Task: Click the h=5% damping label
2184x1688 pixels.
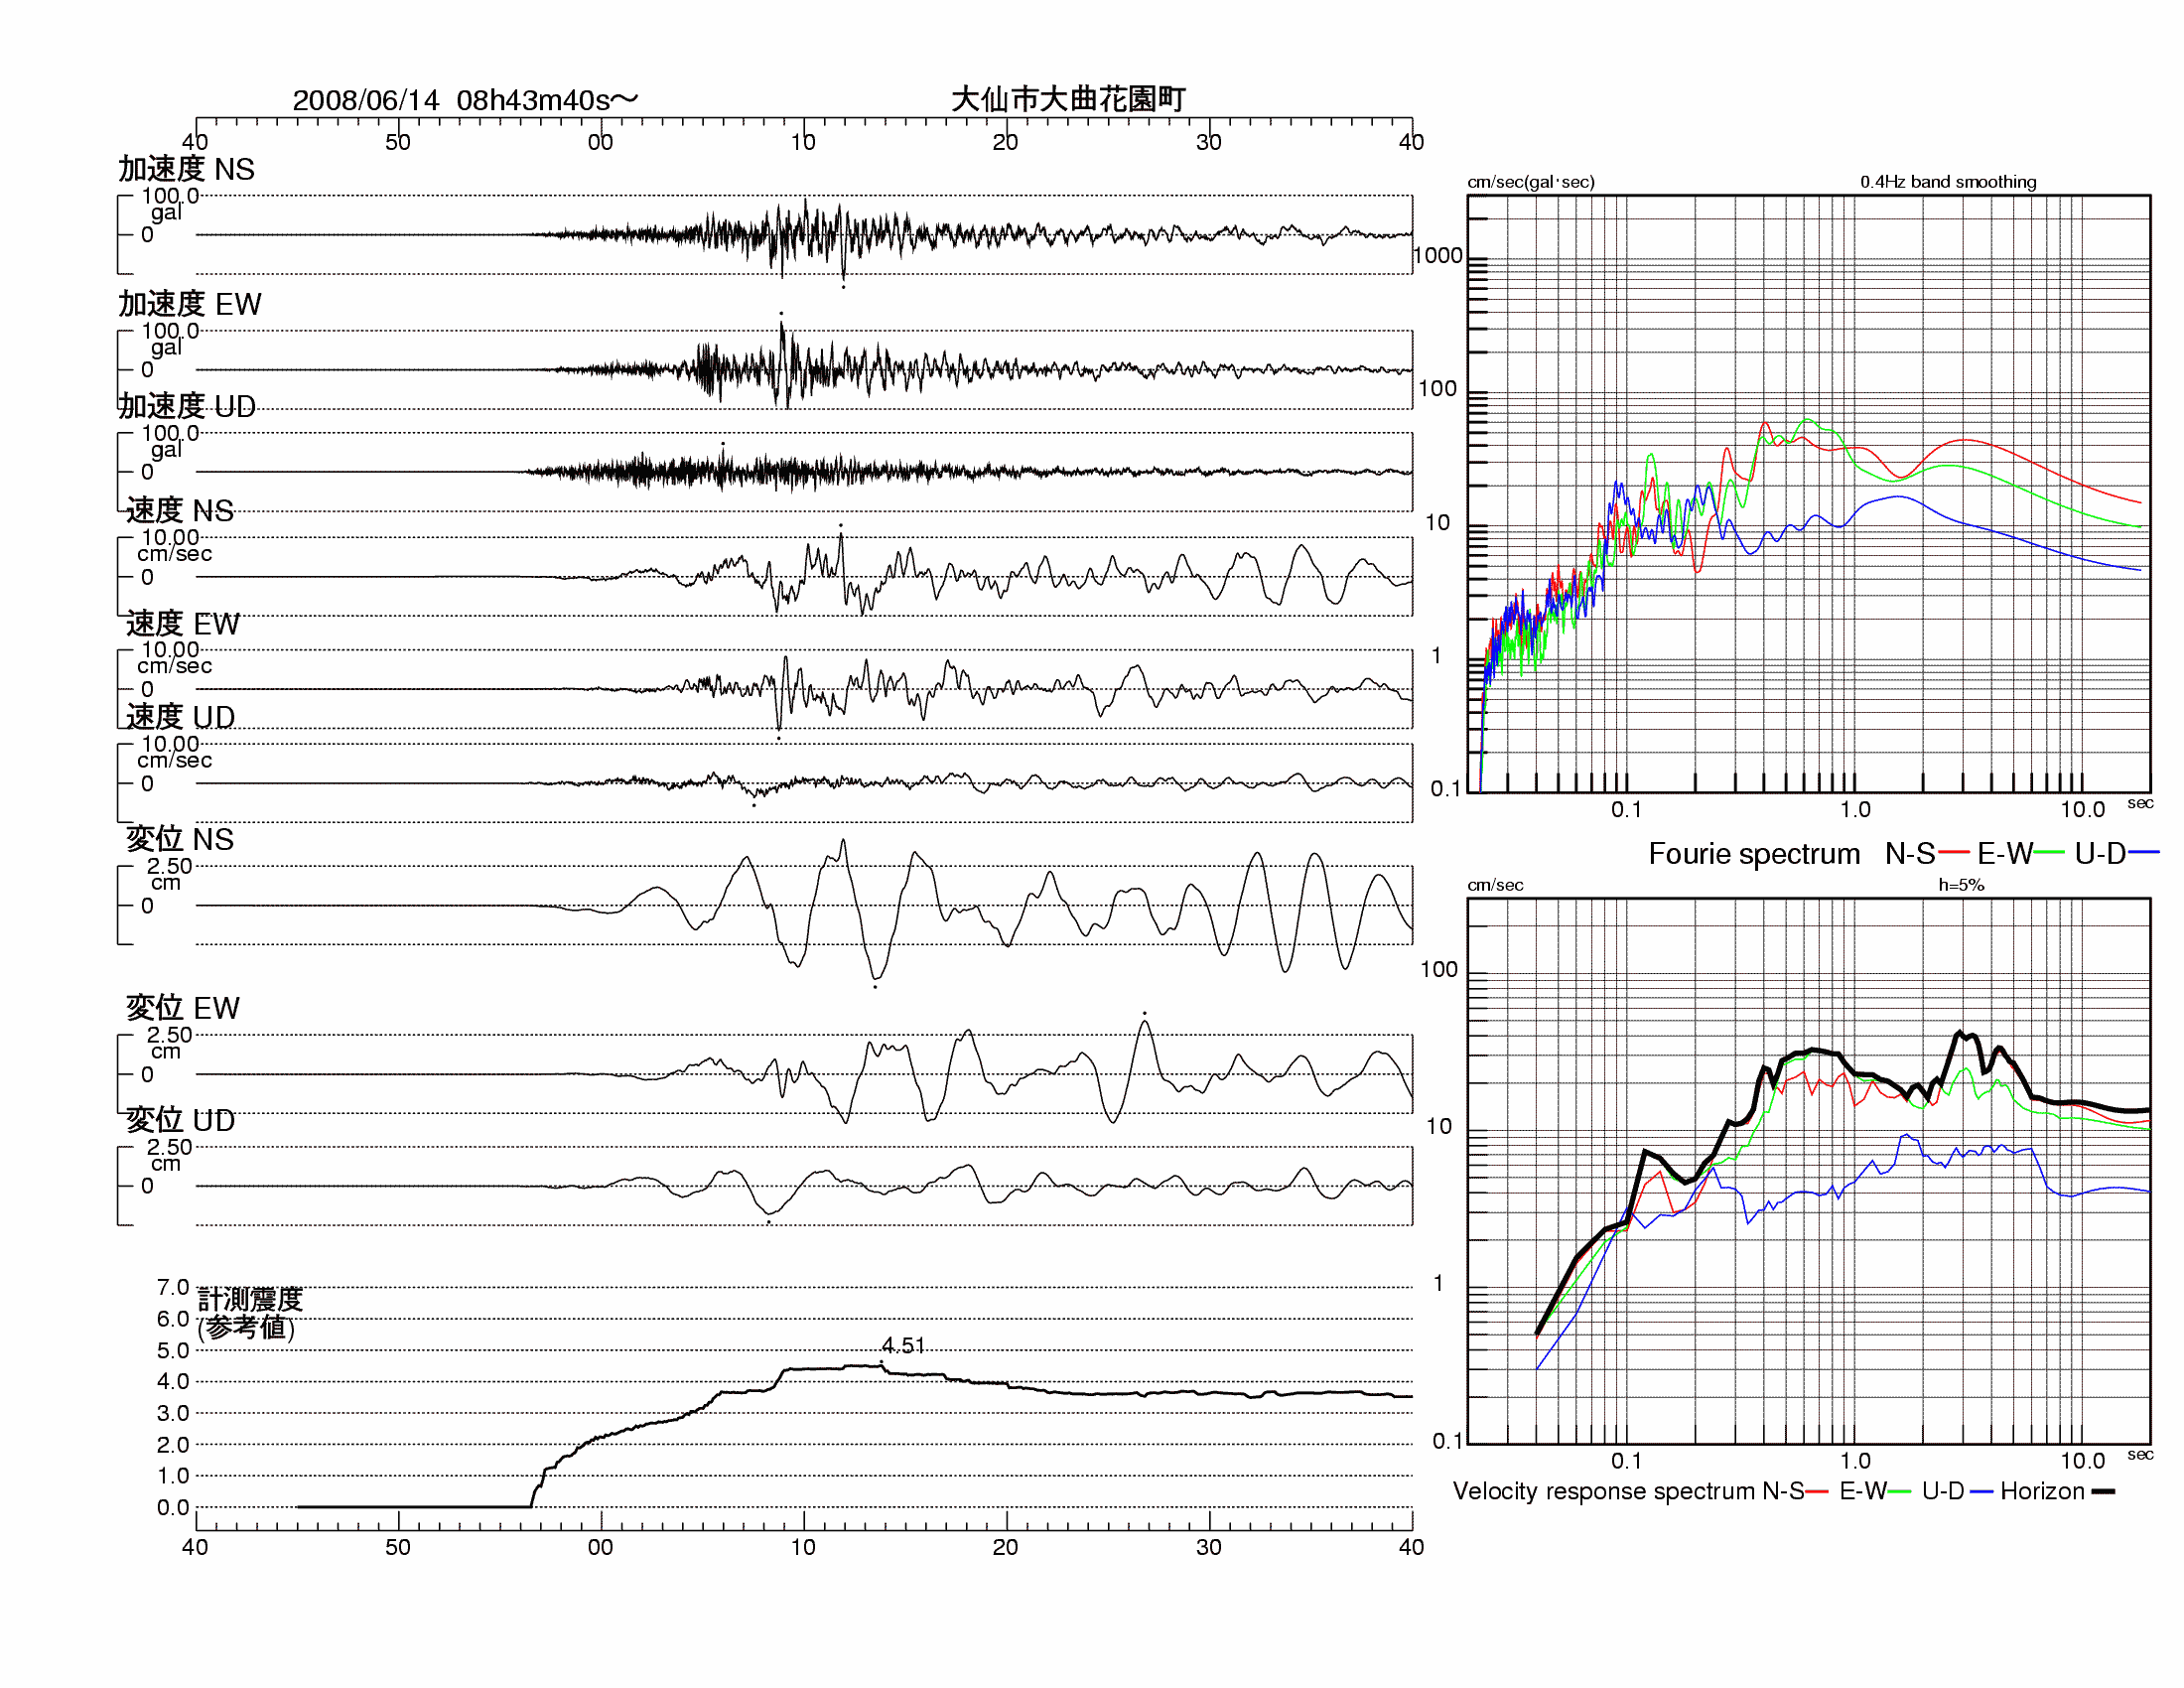Action: tap(1961, 885)
